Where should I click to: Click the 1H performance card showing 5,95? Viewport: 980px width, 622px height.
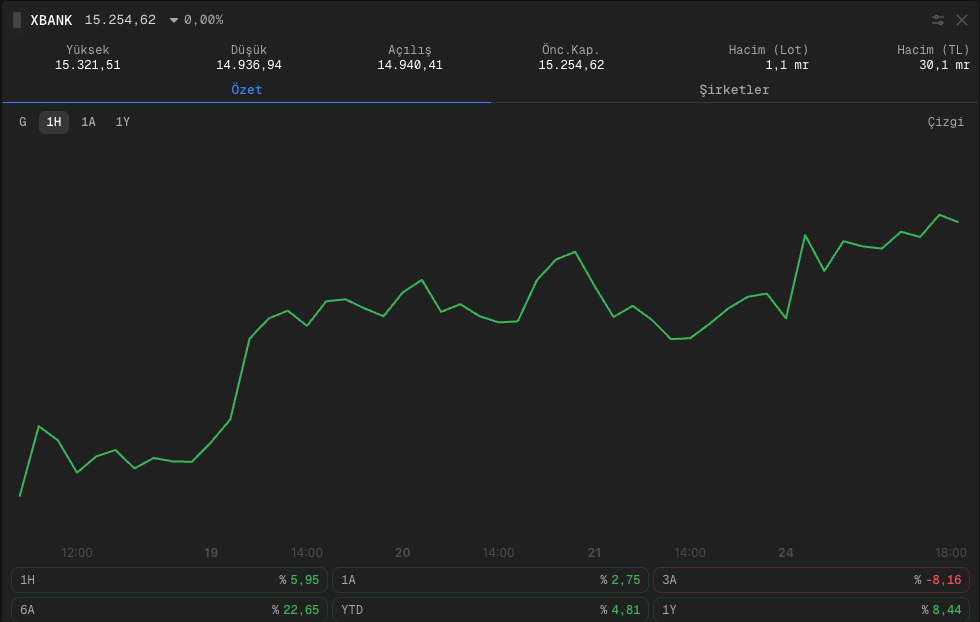point(169,580)
